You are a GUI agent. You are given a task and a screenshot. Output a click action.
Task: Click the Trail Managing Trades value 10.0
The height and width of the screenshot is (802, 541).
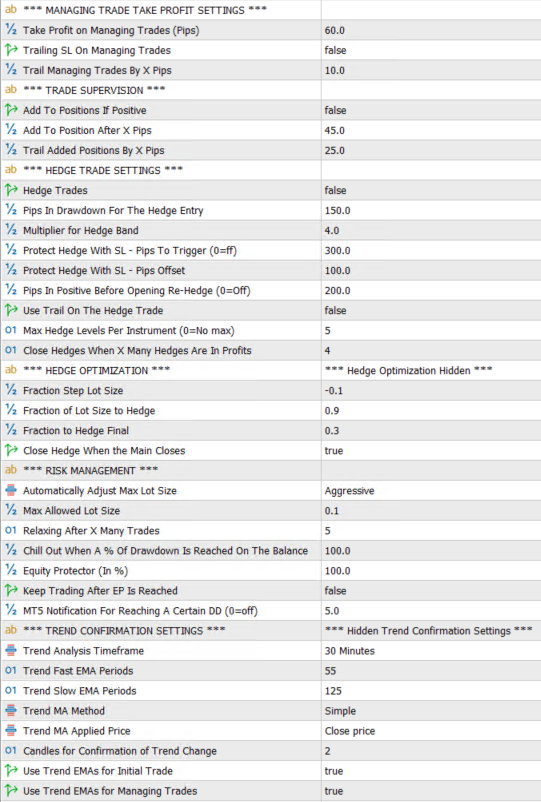pyautogui.click(x=334, y=70)
